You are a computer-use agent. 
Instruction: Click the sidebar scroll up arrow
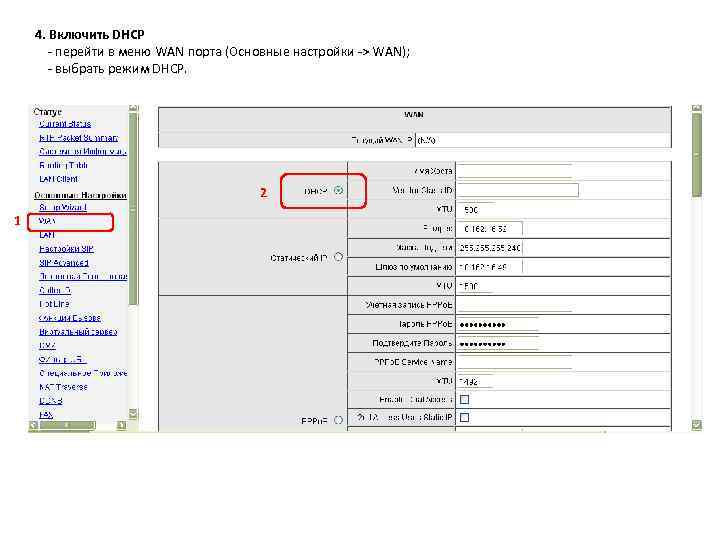[x=133, y=108]
